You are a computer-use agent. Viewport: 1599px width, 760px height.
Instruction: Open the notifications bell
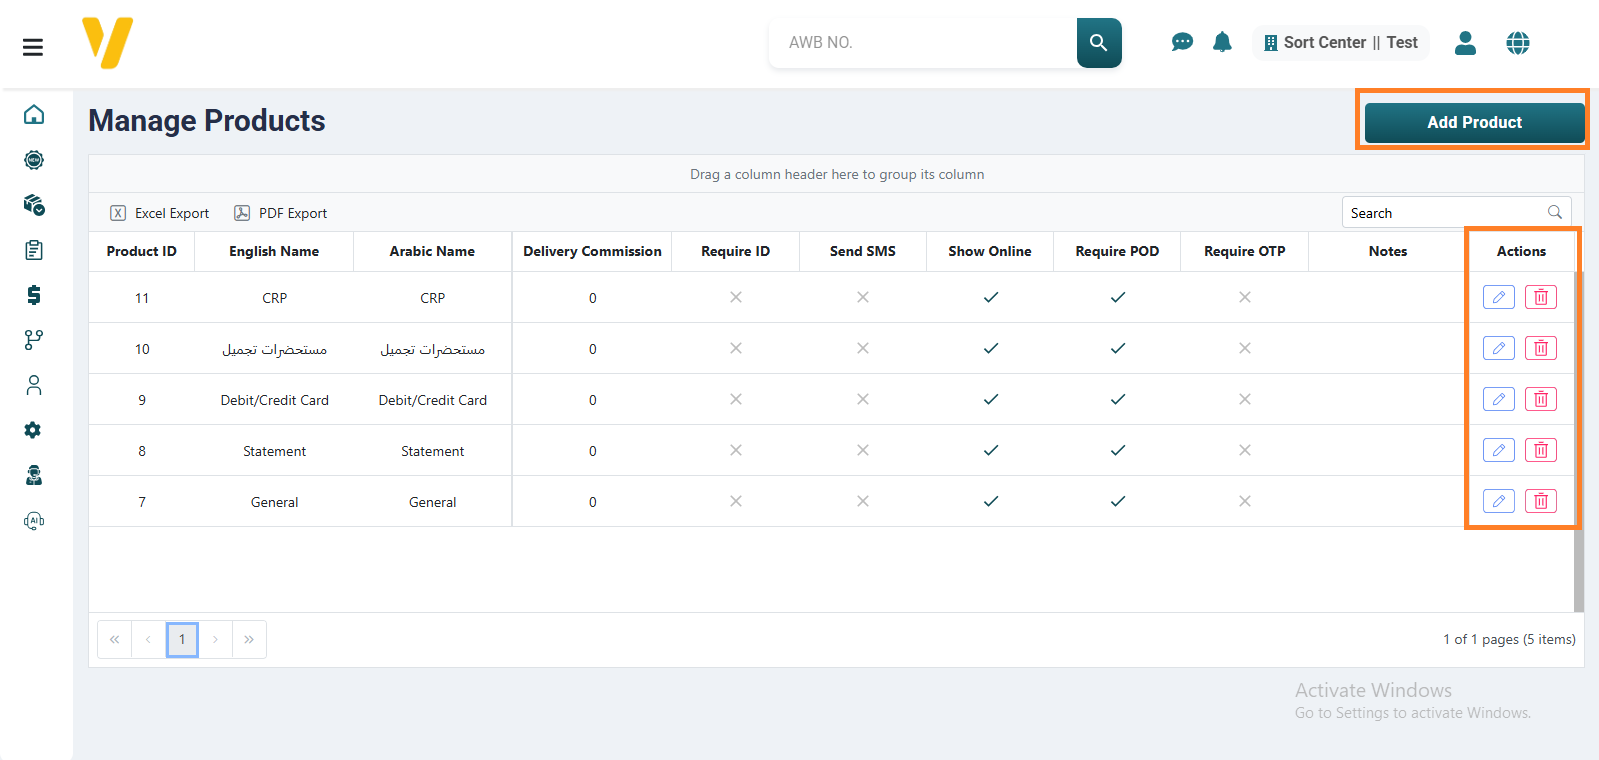click(x=1222, y=42)
